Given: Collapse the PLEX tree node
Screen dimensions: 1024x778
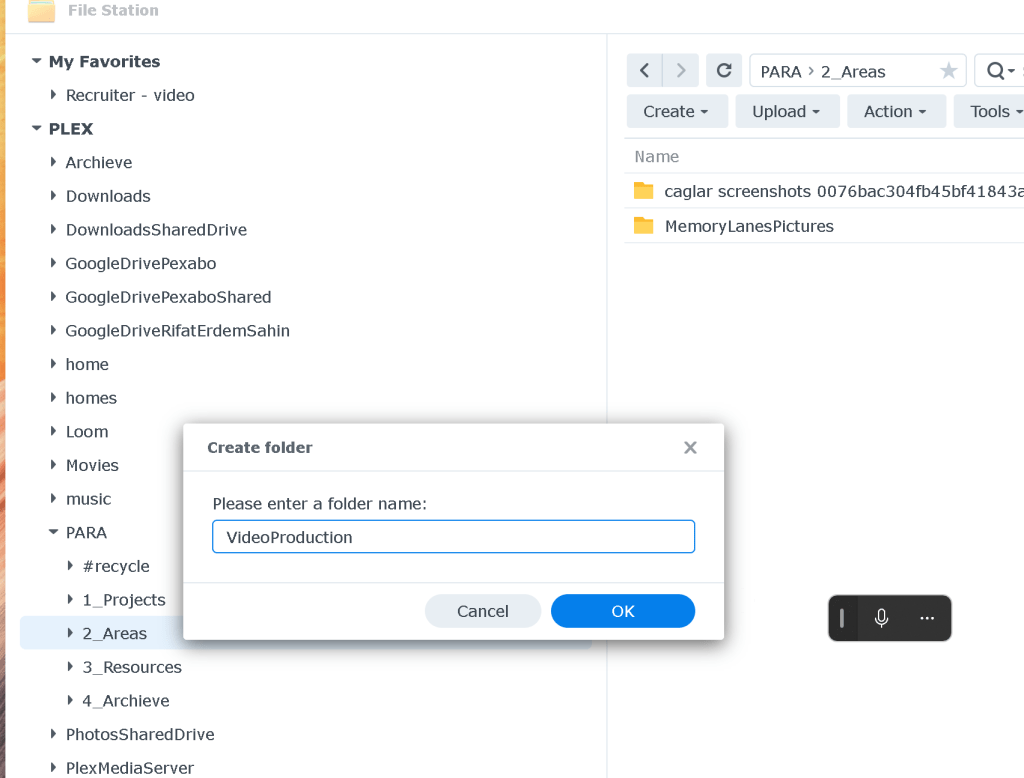Looking at the screenshot, I should click(37, 129).
